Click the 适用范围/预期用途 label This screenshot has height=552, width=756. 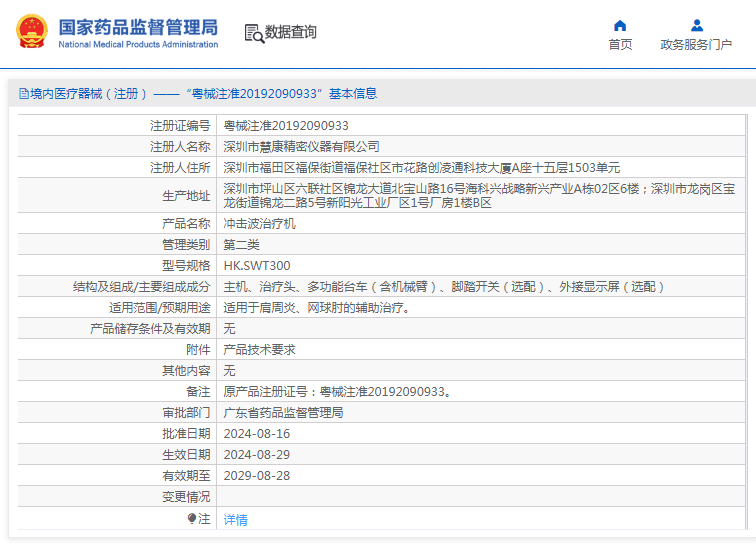point(160,308)
